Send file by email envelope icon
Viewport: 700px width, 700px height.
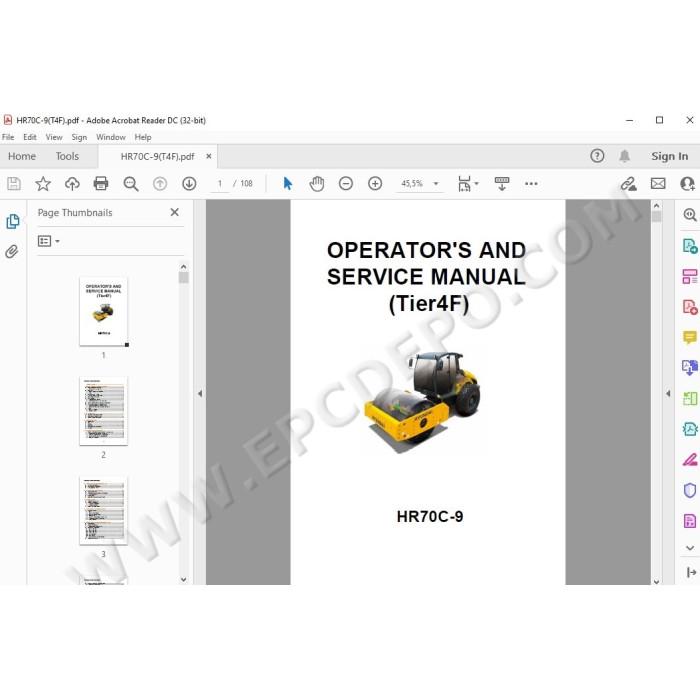[x=658, y=183]
